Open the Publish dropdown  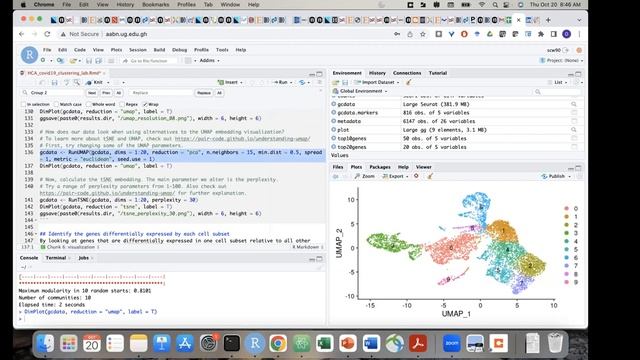click(x=556, y=176)
